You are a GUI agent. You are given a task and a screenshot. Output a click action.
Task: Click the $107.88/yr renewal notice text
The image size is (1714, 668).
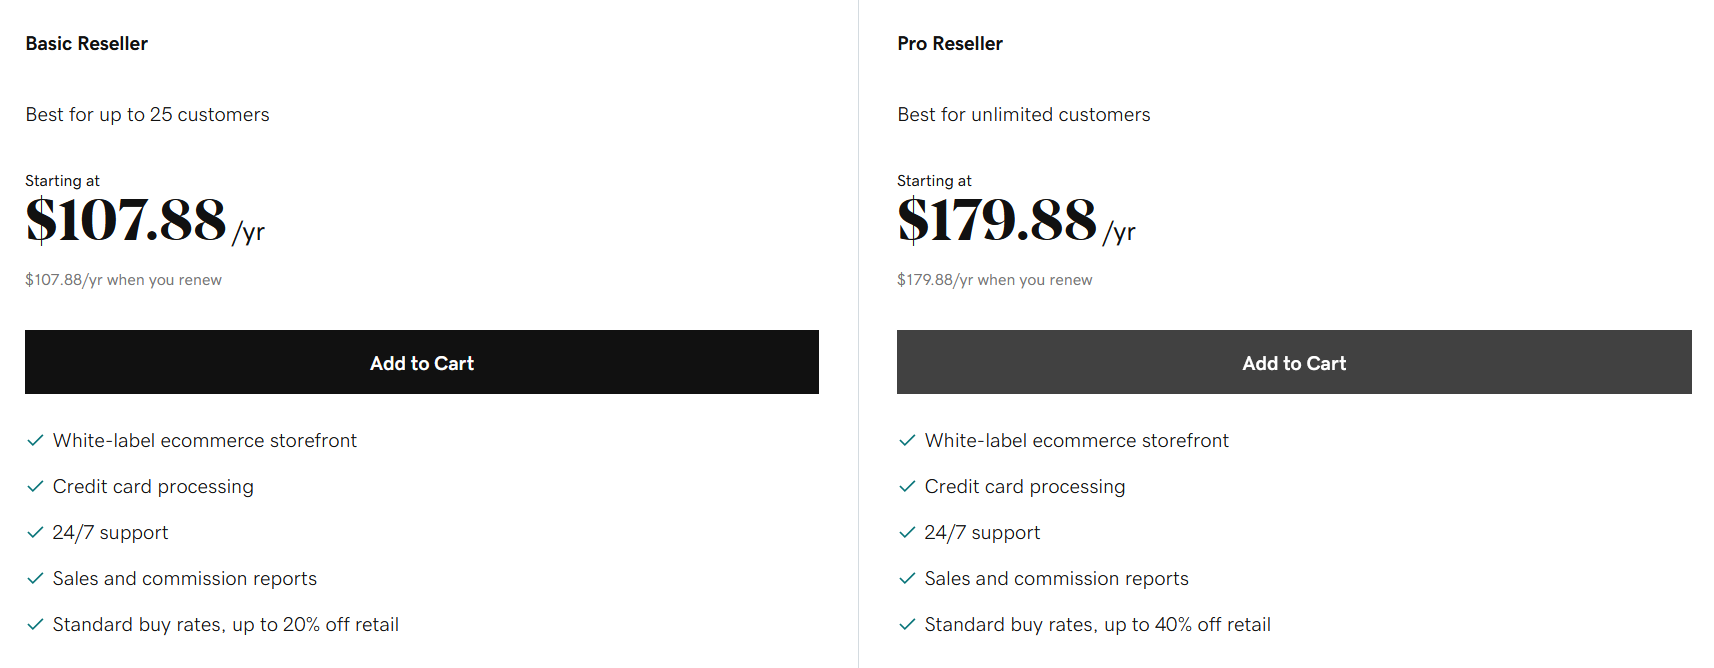coord(124,280)
